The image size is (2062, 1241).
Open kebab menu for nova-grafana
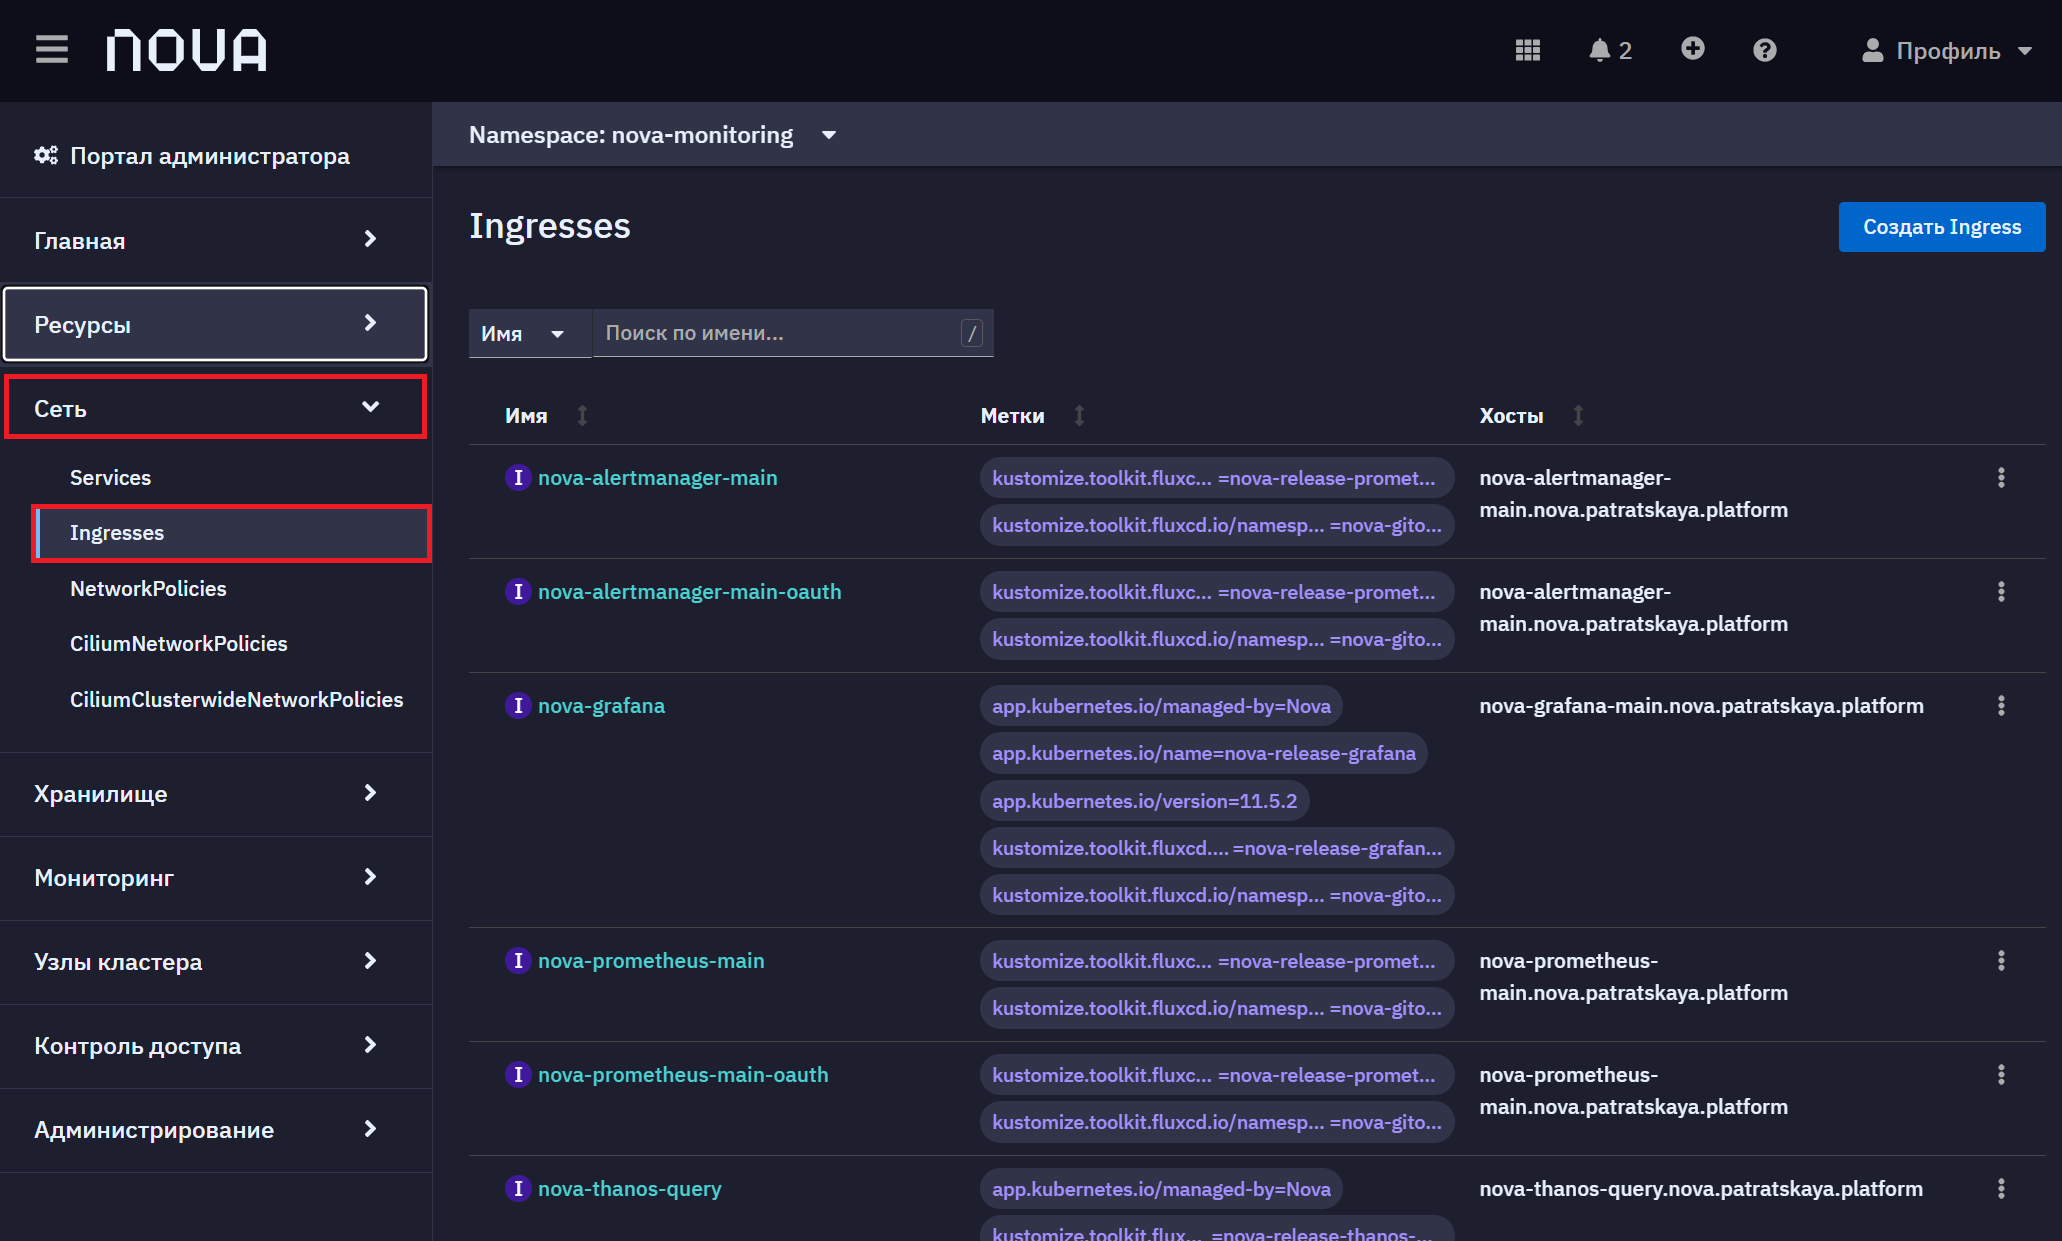pos(2001,706)
